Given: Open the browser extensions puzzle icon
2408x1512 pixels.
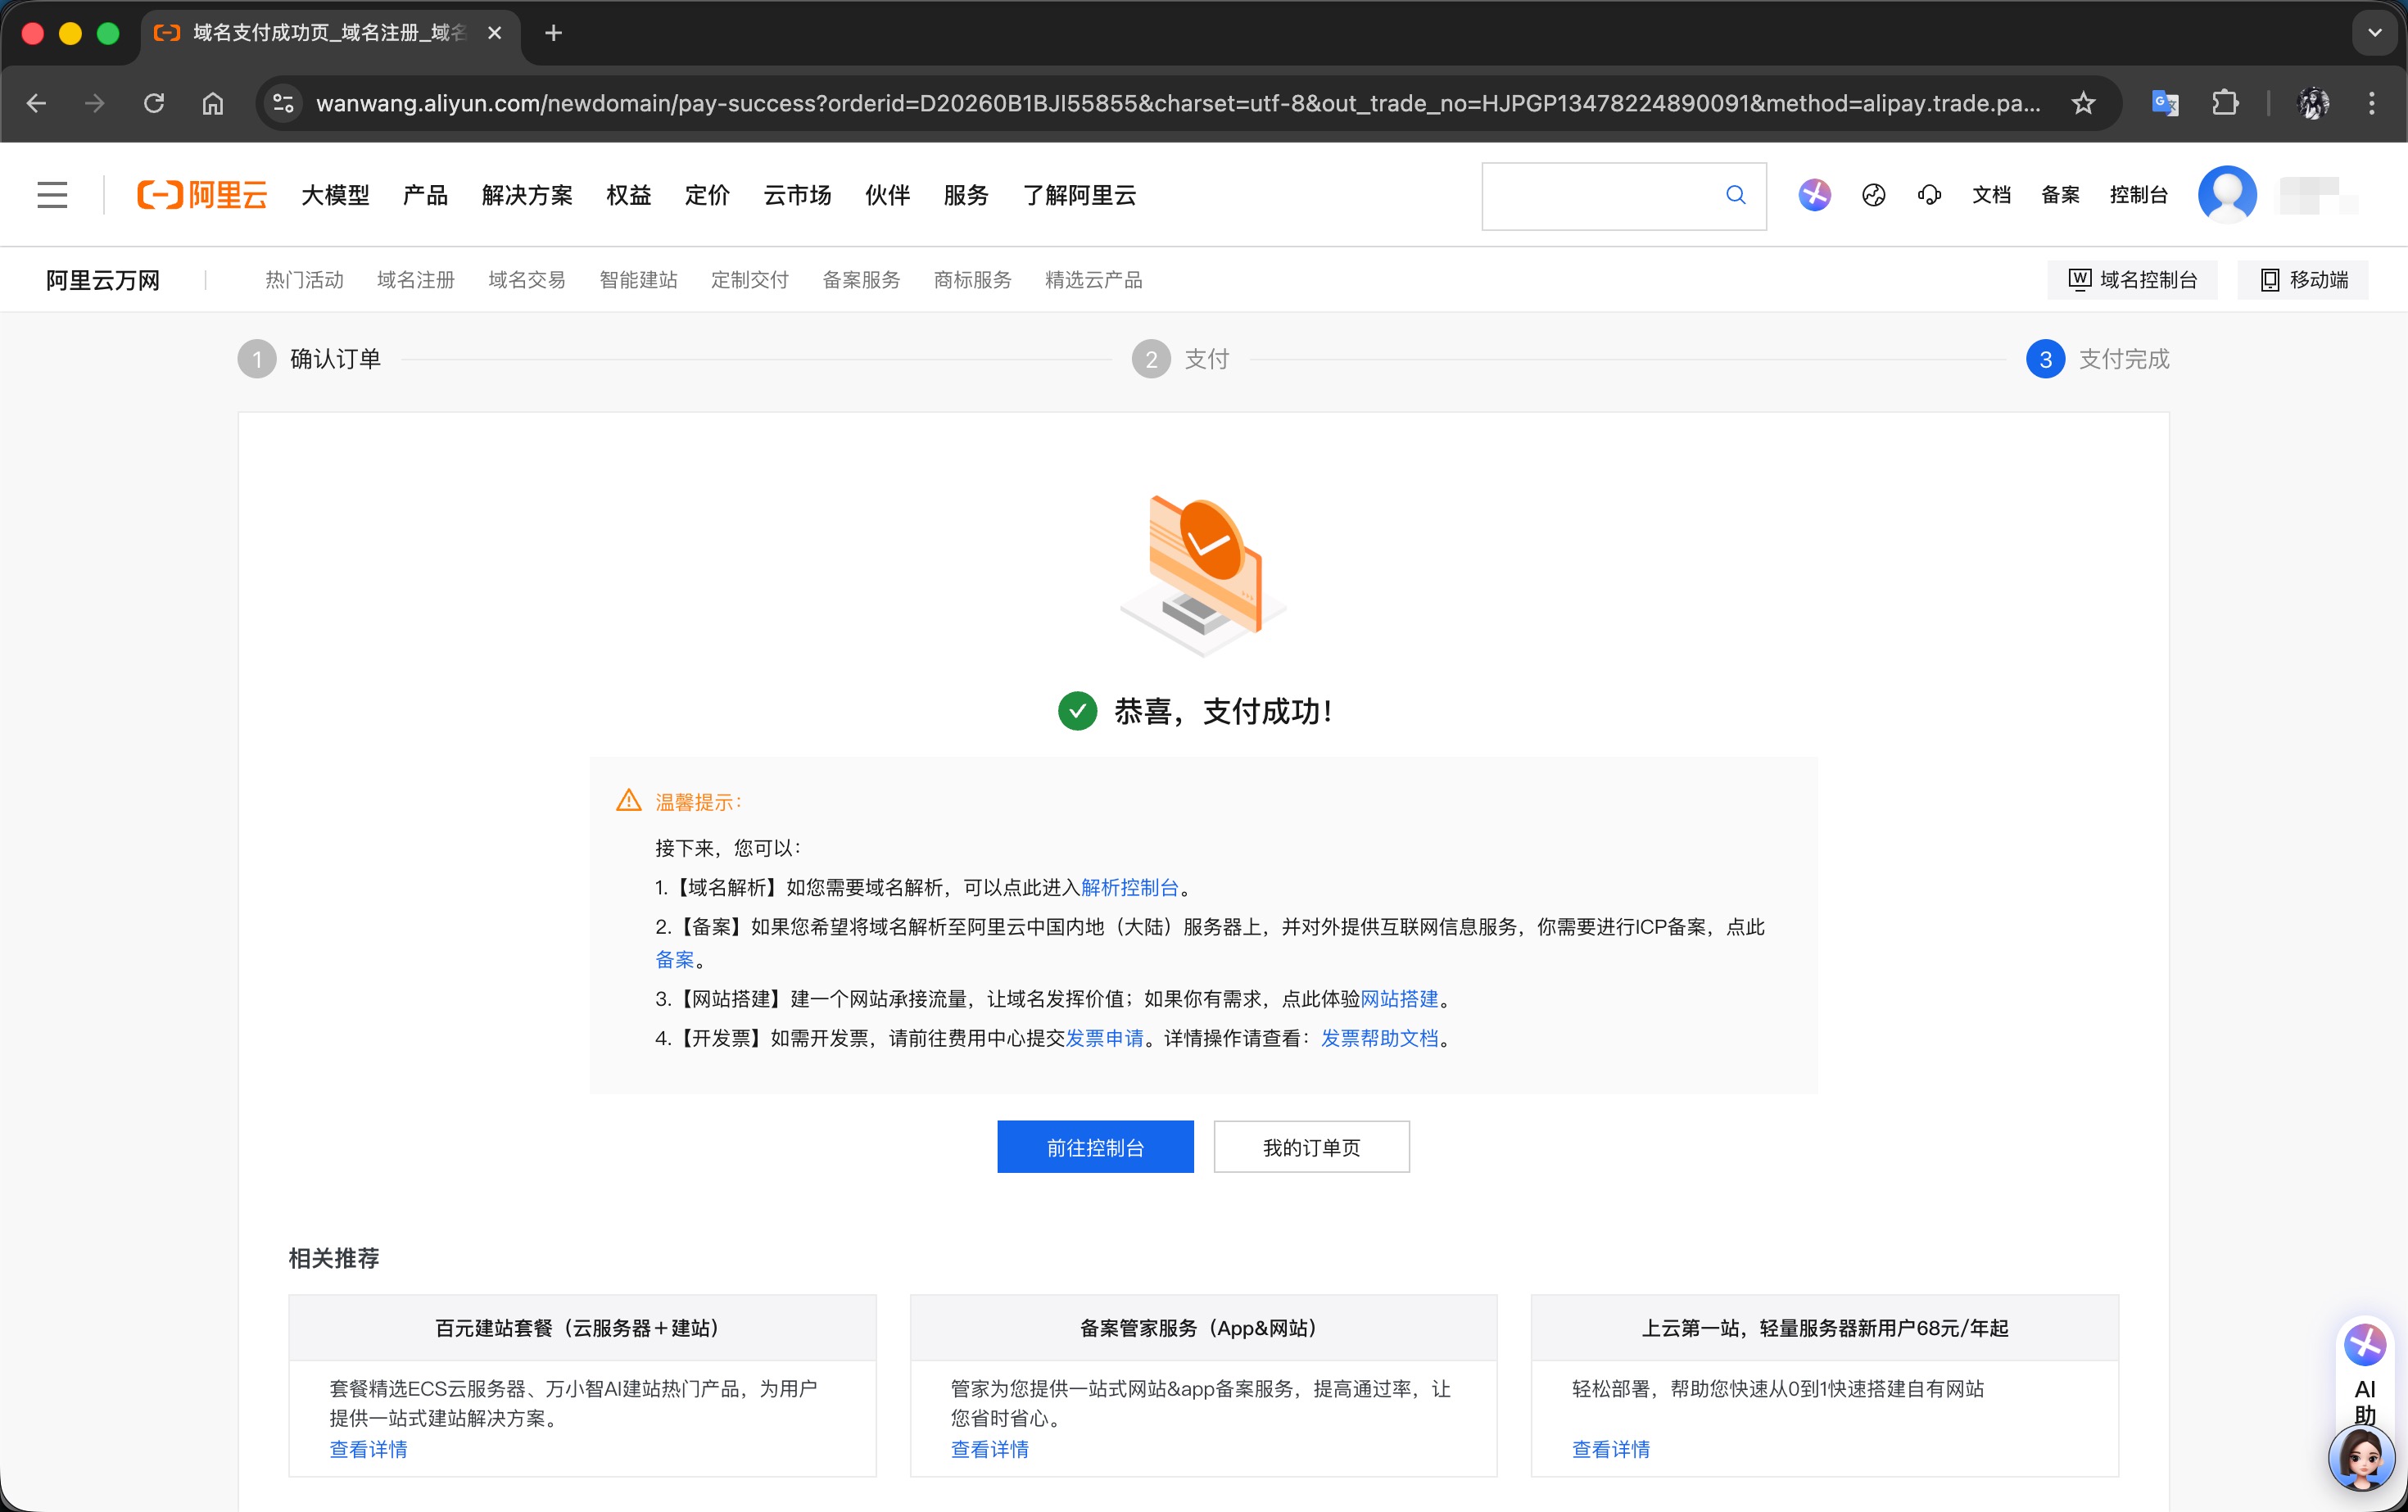Looking at the screenshot, I should [2225, 103].
